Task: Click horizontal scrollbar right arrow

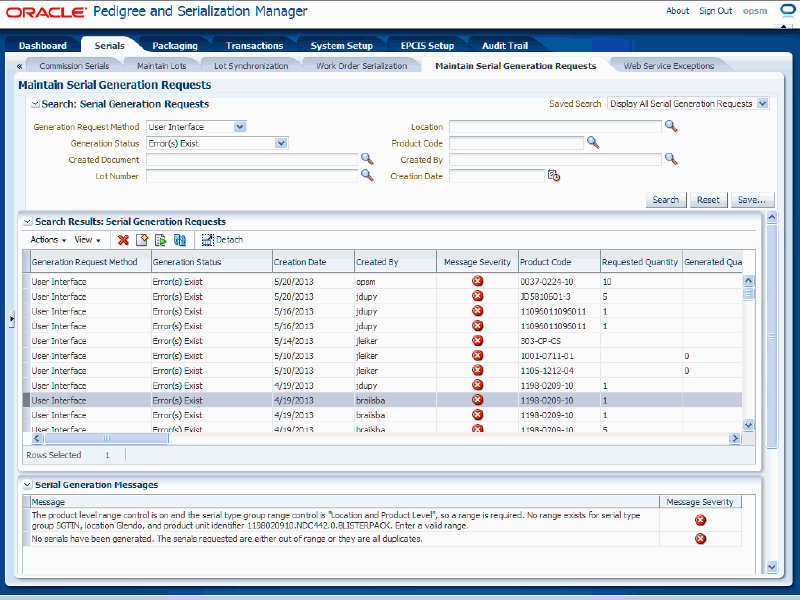Action: [x=735, y=438]
